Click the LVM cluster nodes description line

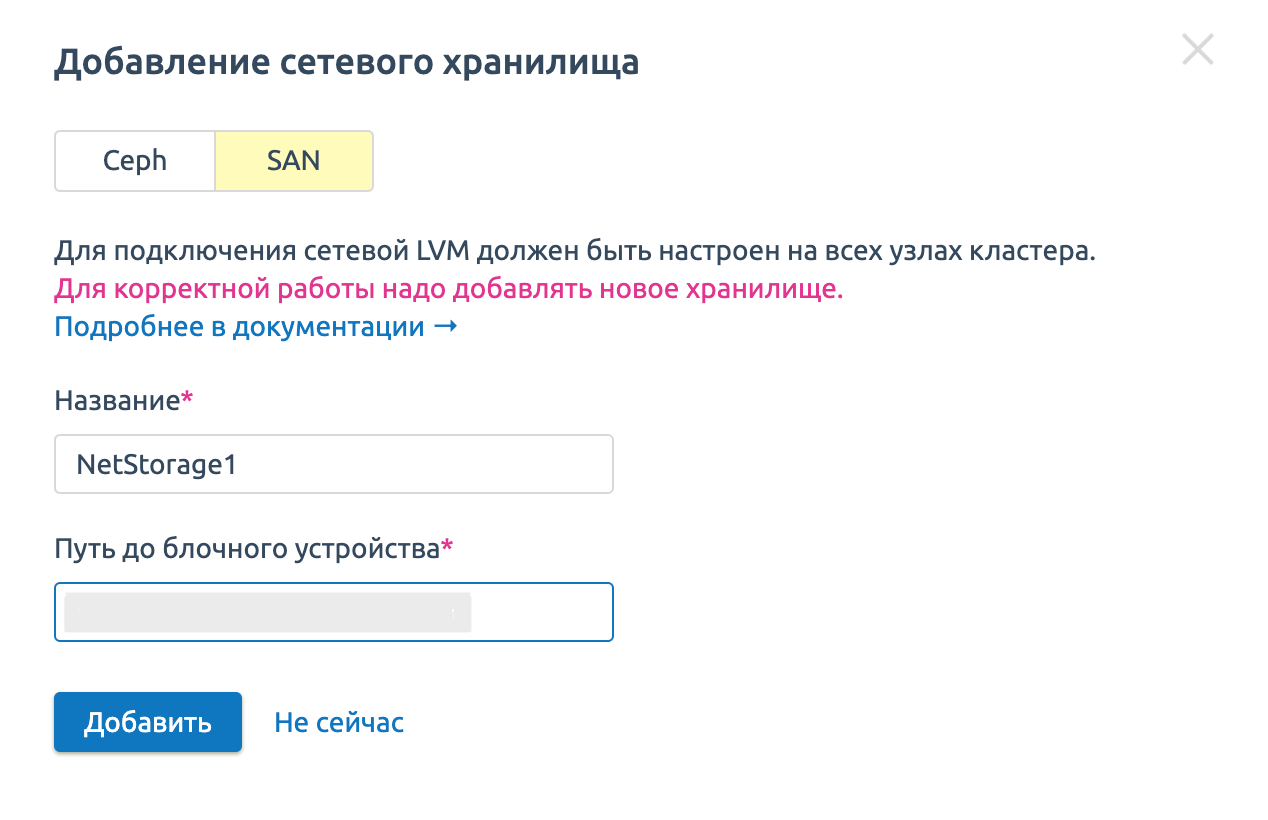(x=574, y=250)
